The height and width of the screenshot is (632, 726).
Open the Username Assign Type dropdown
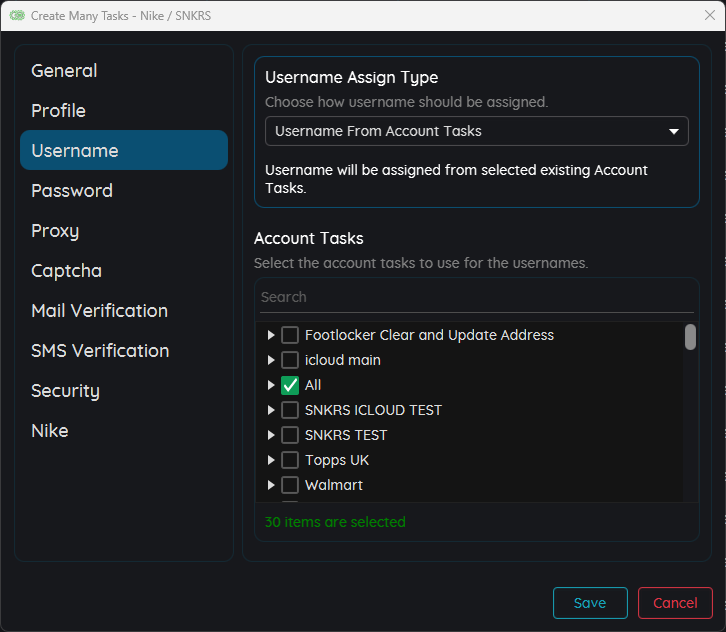pos(476,131)
